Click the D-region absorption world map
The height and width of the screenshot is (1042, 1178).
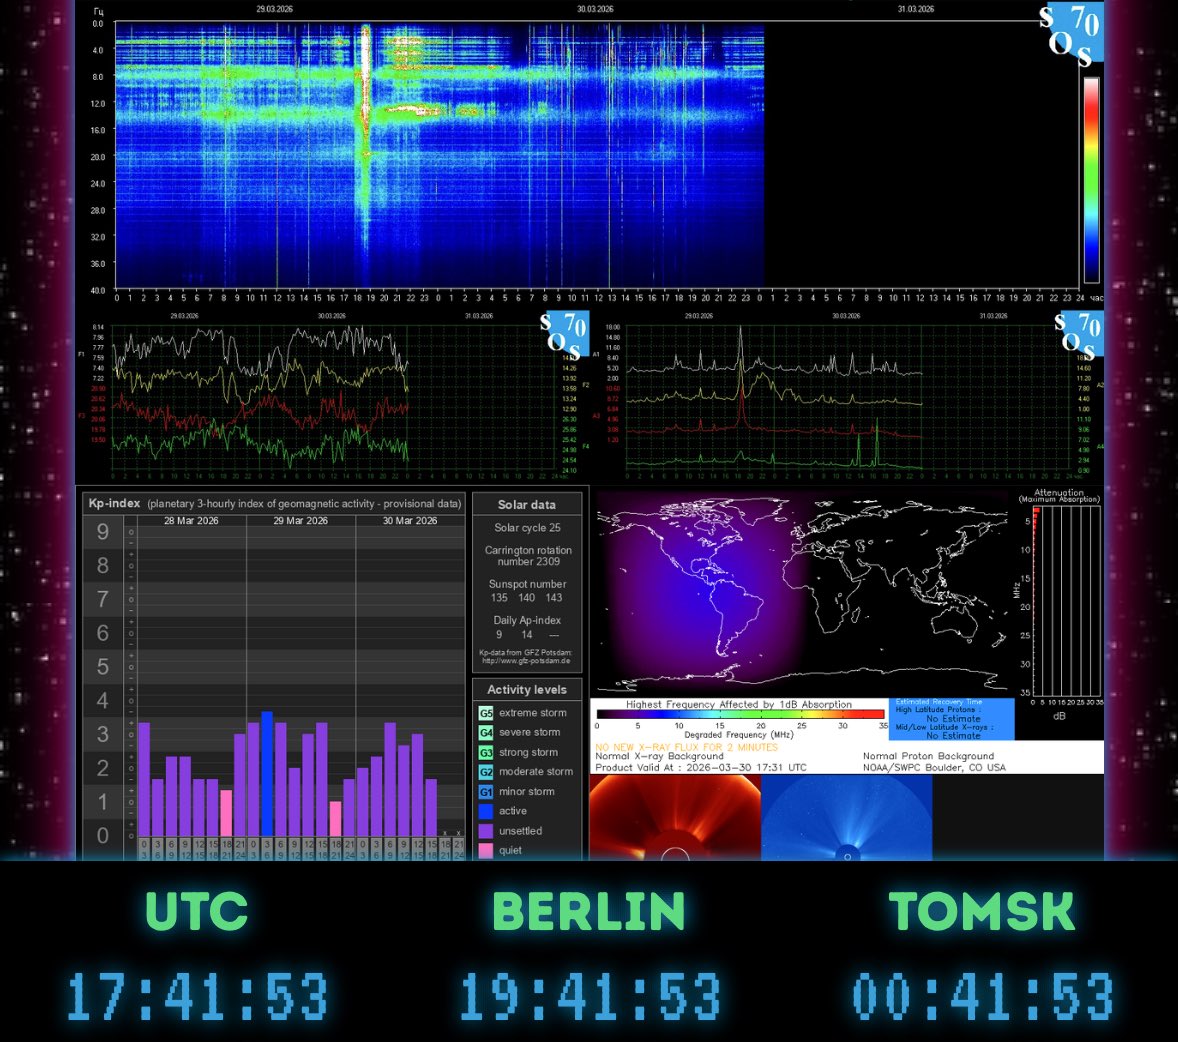801,593
